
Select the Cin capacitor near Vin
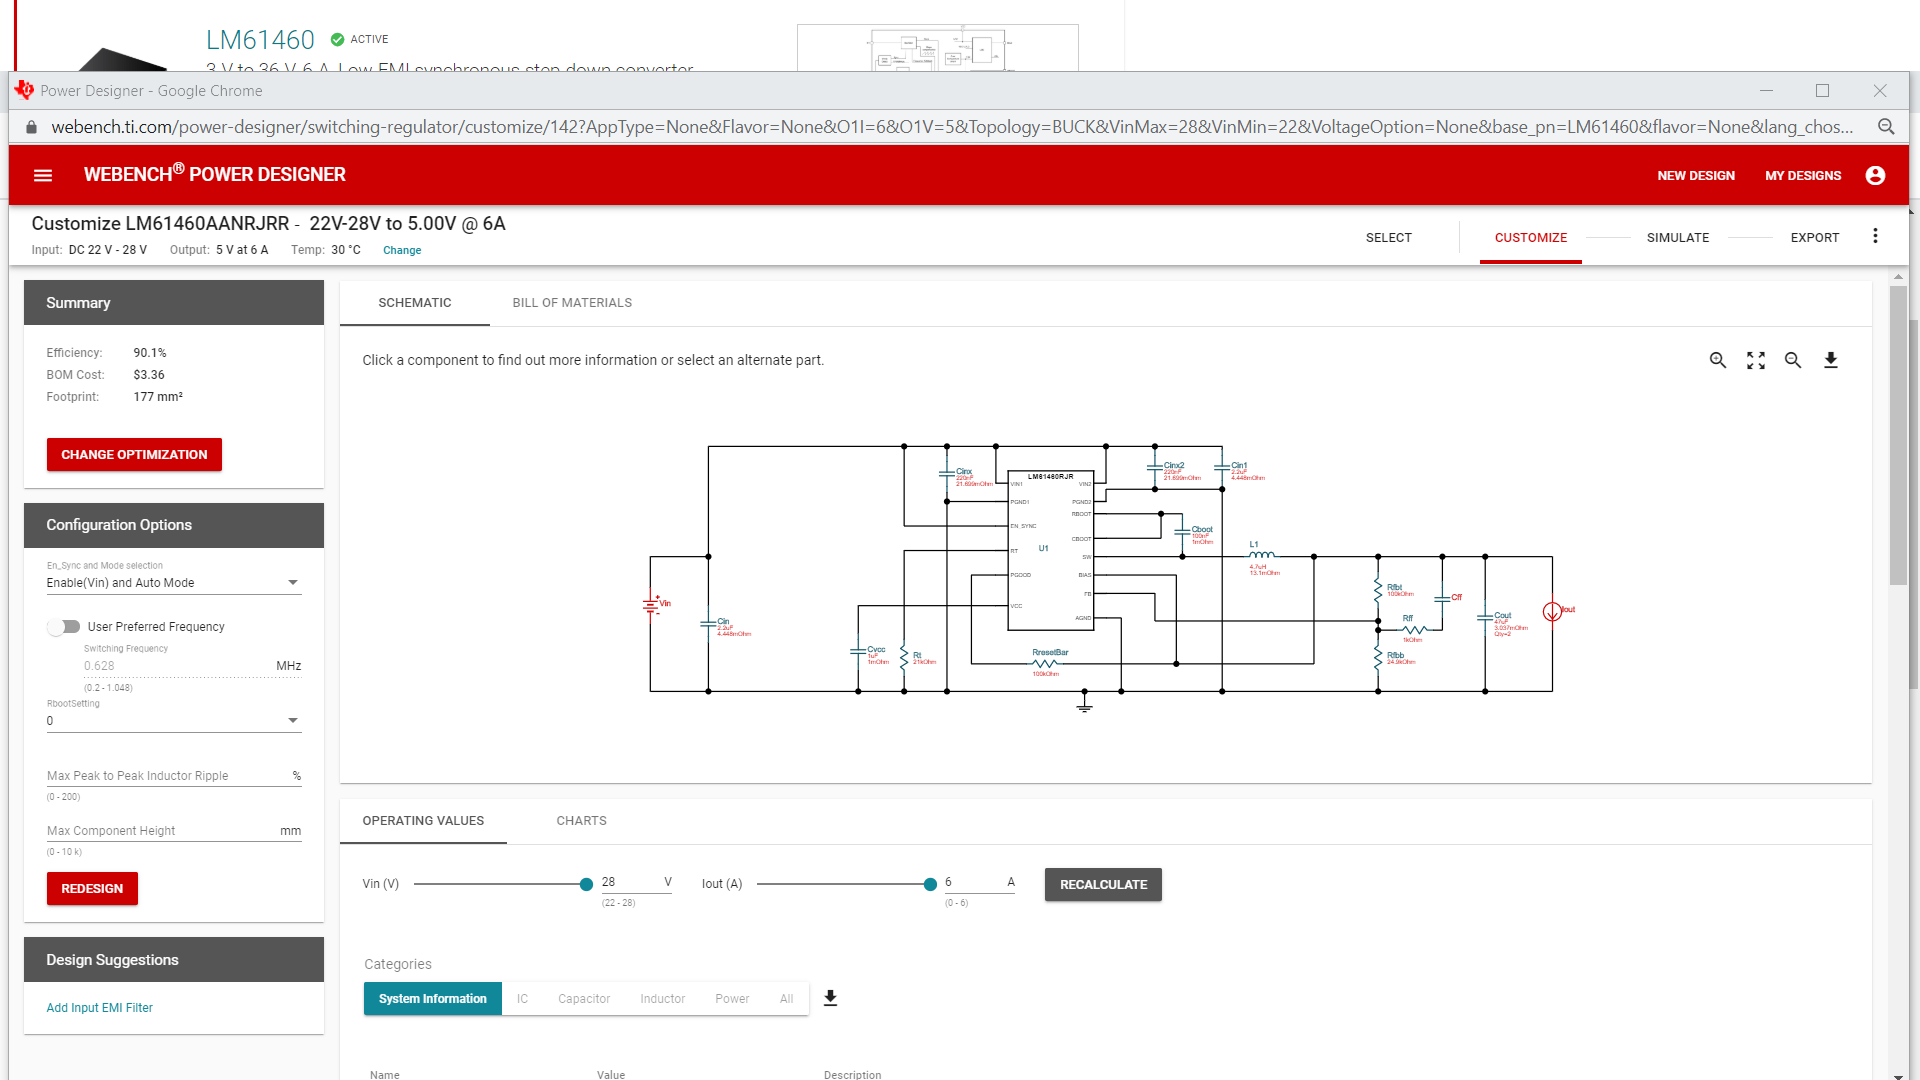point(709,625)
